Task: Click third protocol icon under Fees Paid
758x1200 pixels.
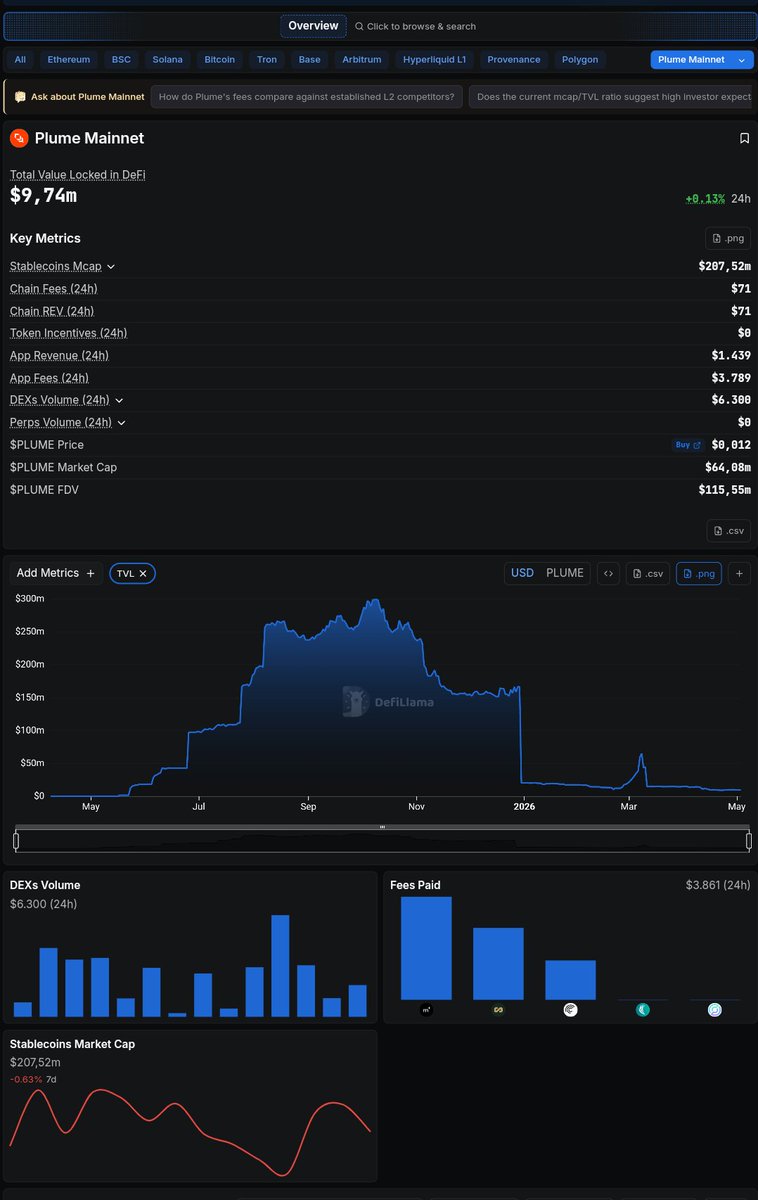Action: click(570, 1010)
